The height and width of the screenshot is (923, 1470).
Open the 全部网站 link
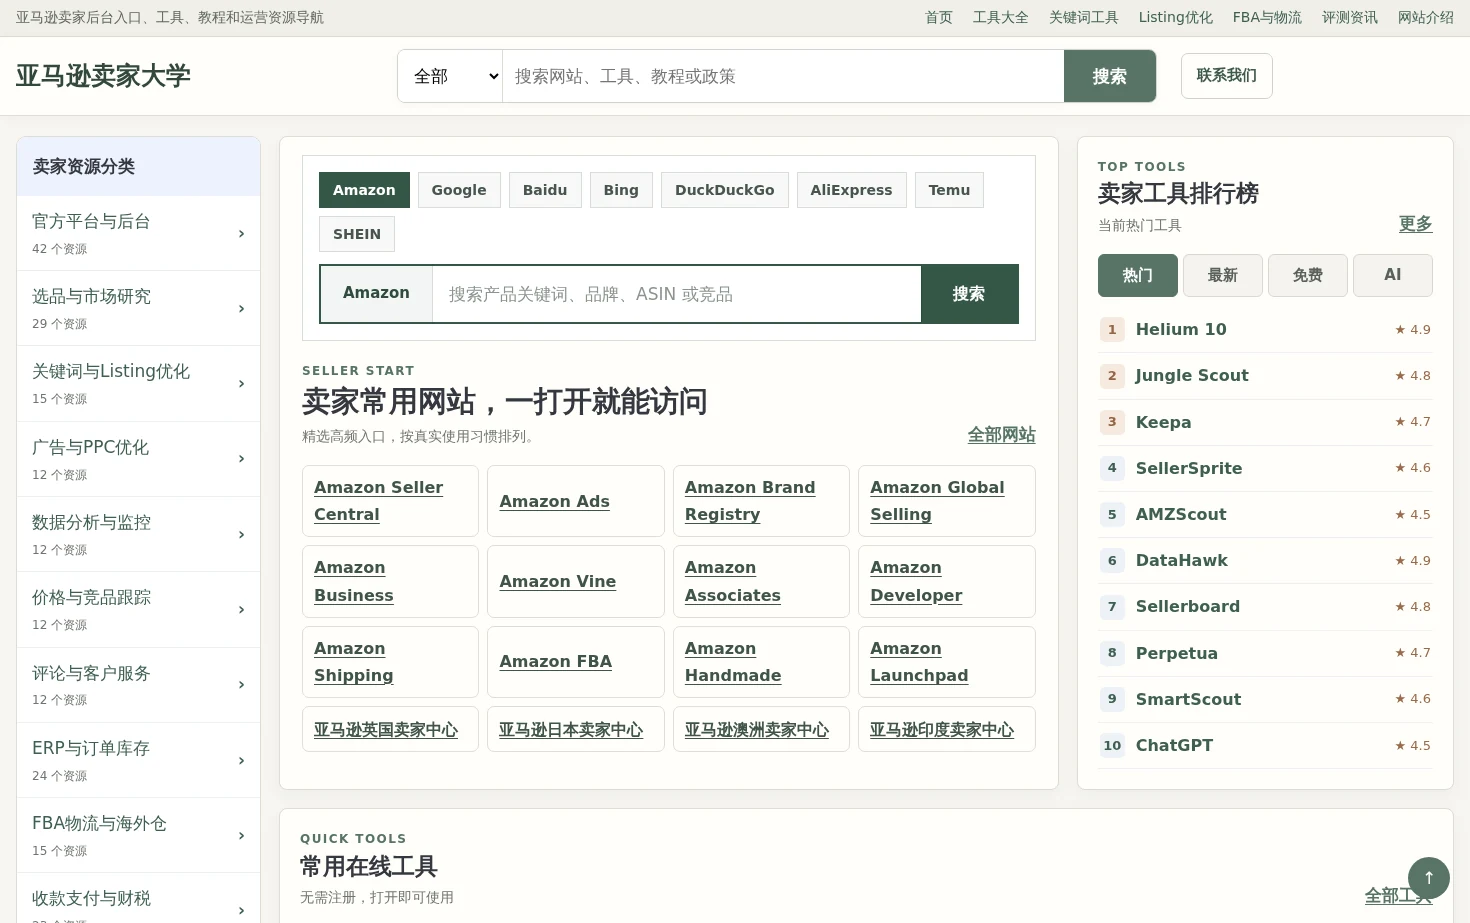tap(1001, 435)
